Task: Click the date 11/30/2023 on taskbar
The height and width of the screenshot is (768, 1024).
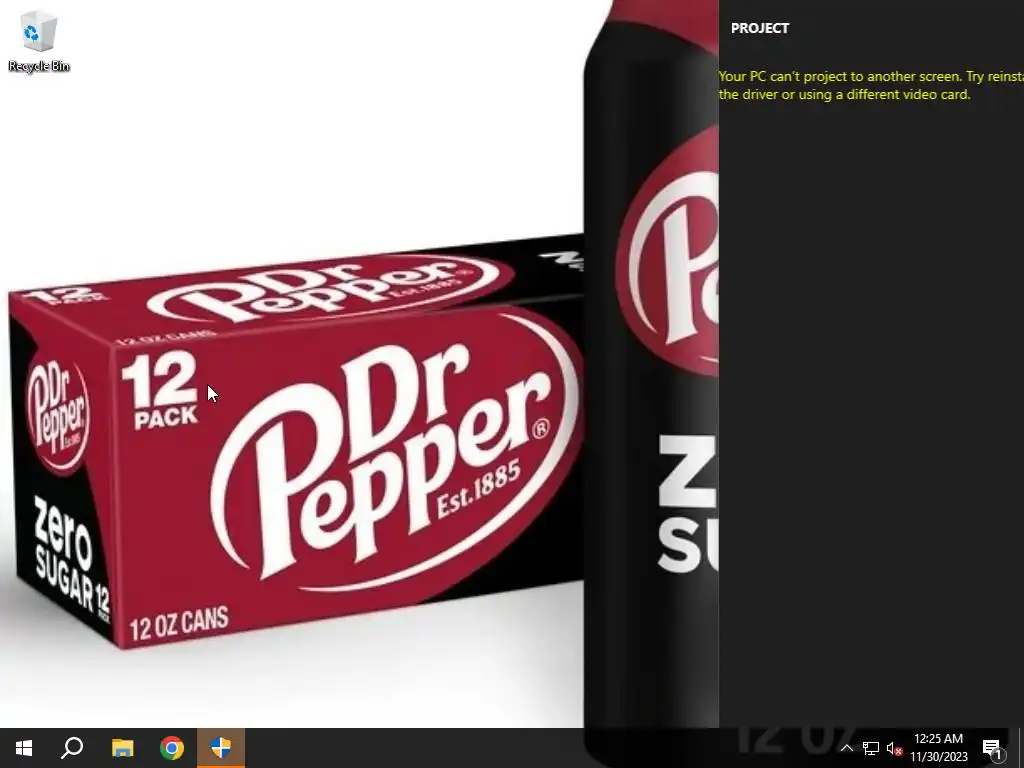Action: (x=938, y=757)
